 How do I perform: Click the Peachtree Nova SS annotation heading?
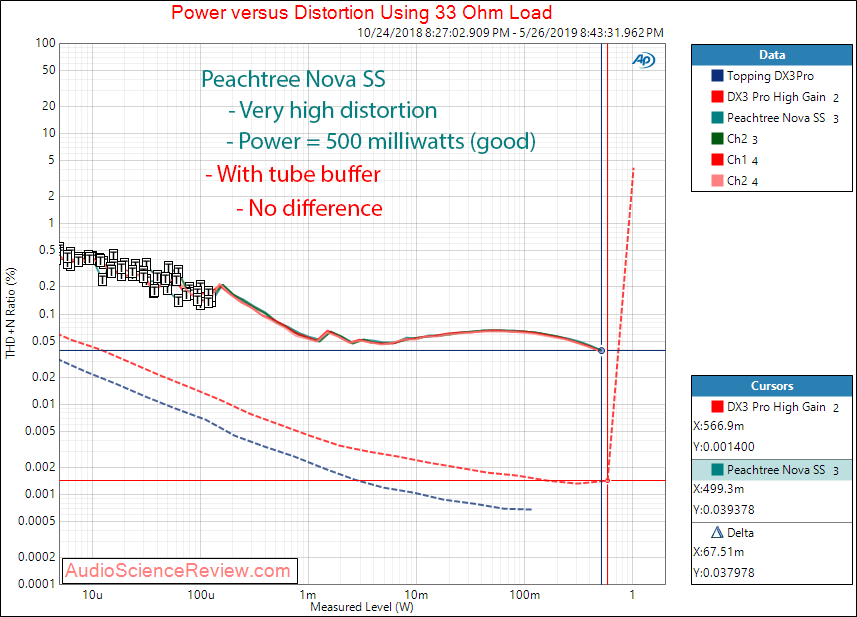[293, 79]
